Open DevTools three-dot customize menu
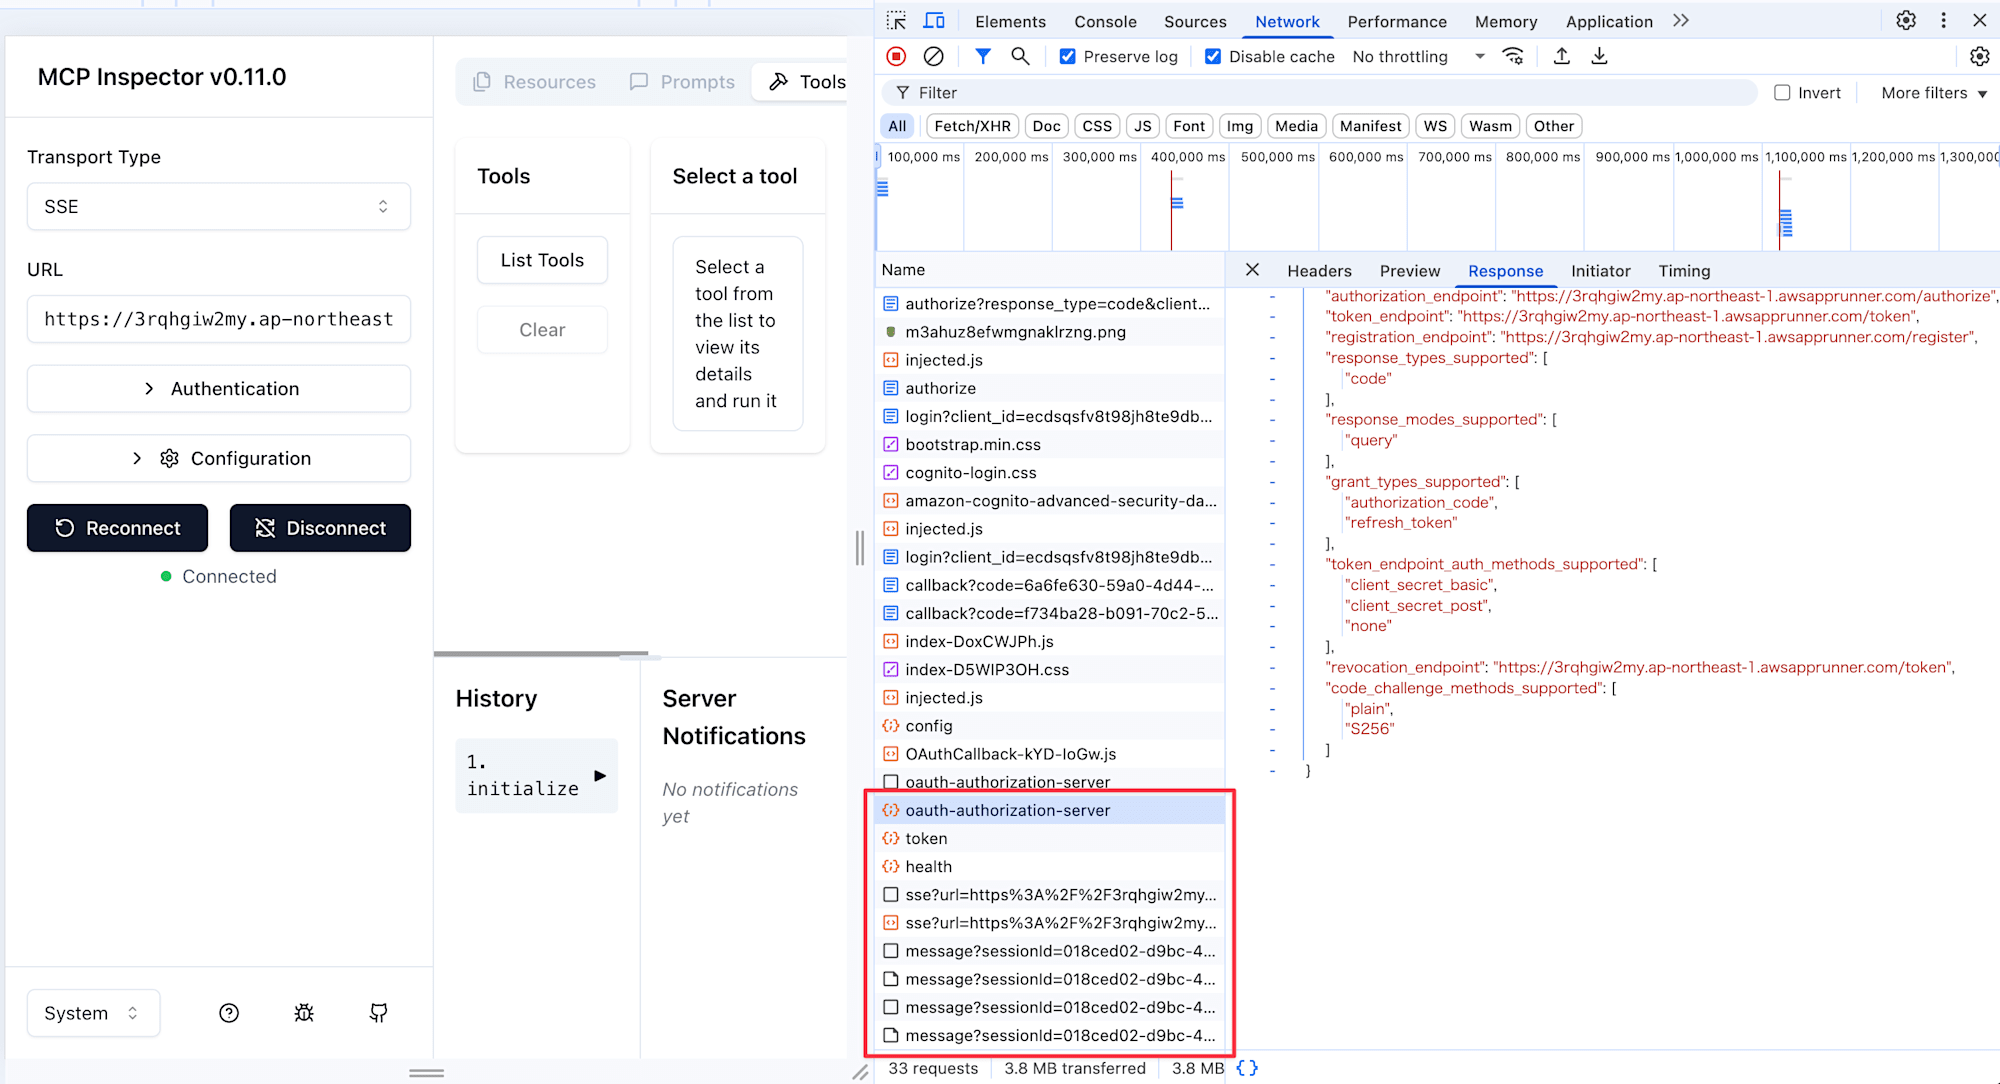Screen dimensions: 2000x1084 point(1943,21)
